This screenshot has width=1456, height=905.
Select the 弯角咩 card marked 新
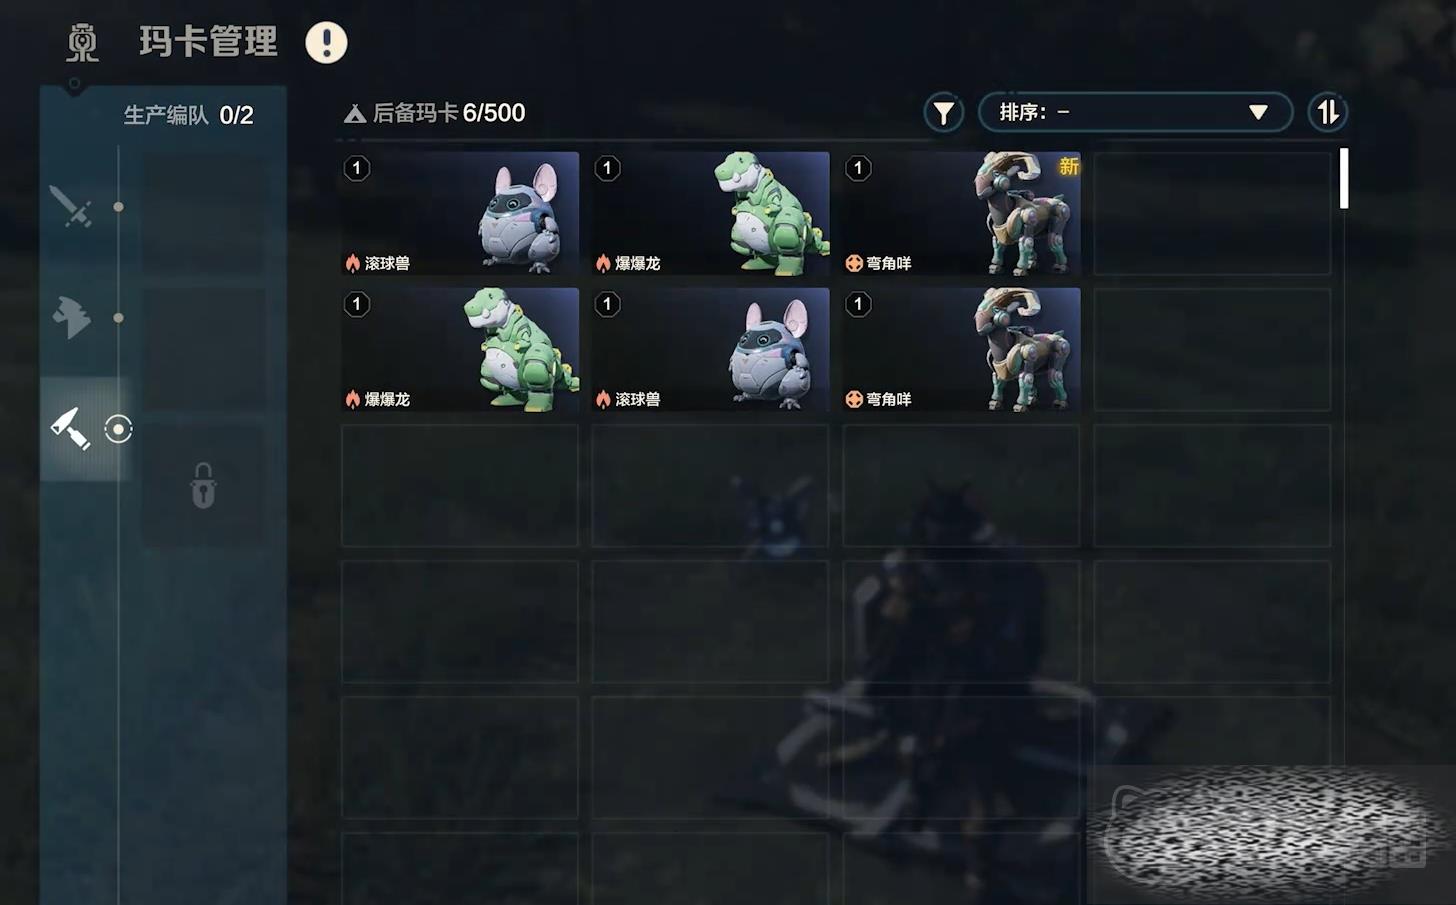pyautogui.click(x=961, y=213)
